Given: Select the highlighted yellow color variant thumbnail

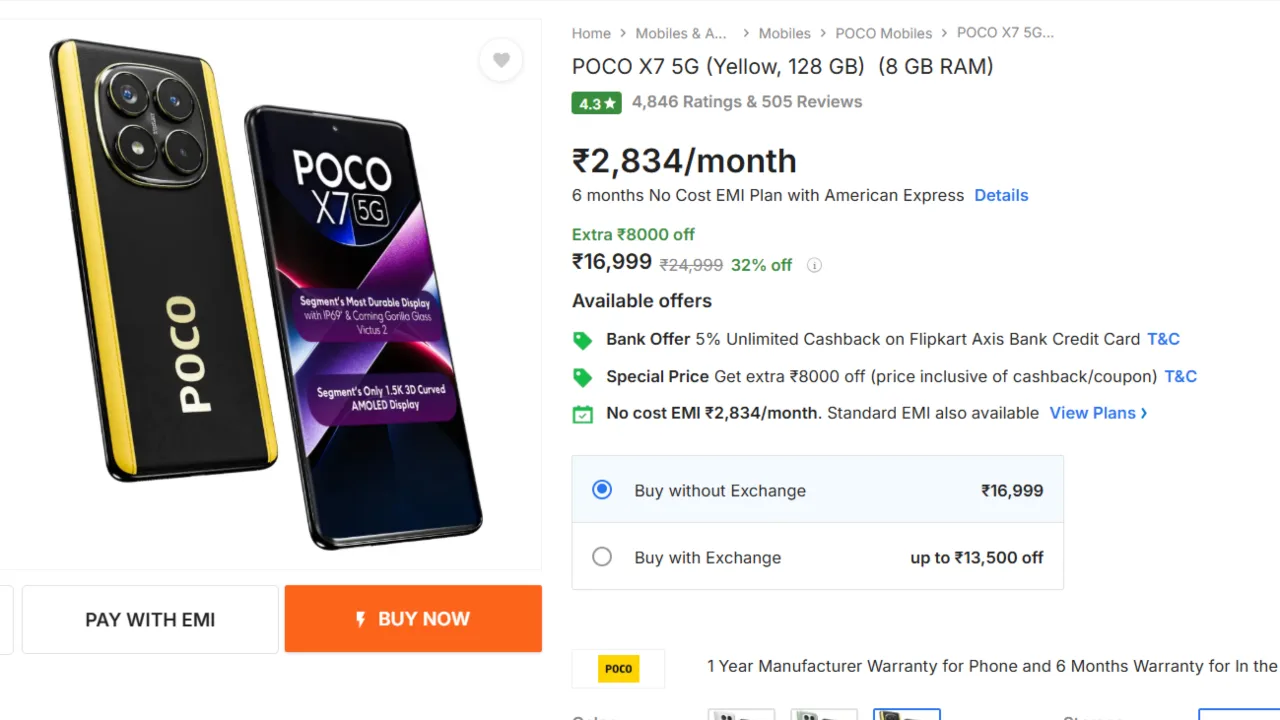Looking at the screenshot, I should tap(906, 714).
